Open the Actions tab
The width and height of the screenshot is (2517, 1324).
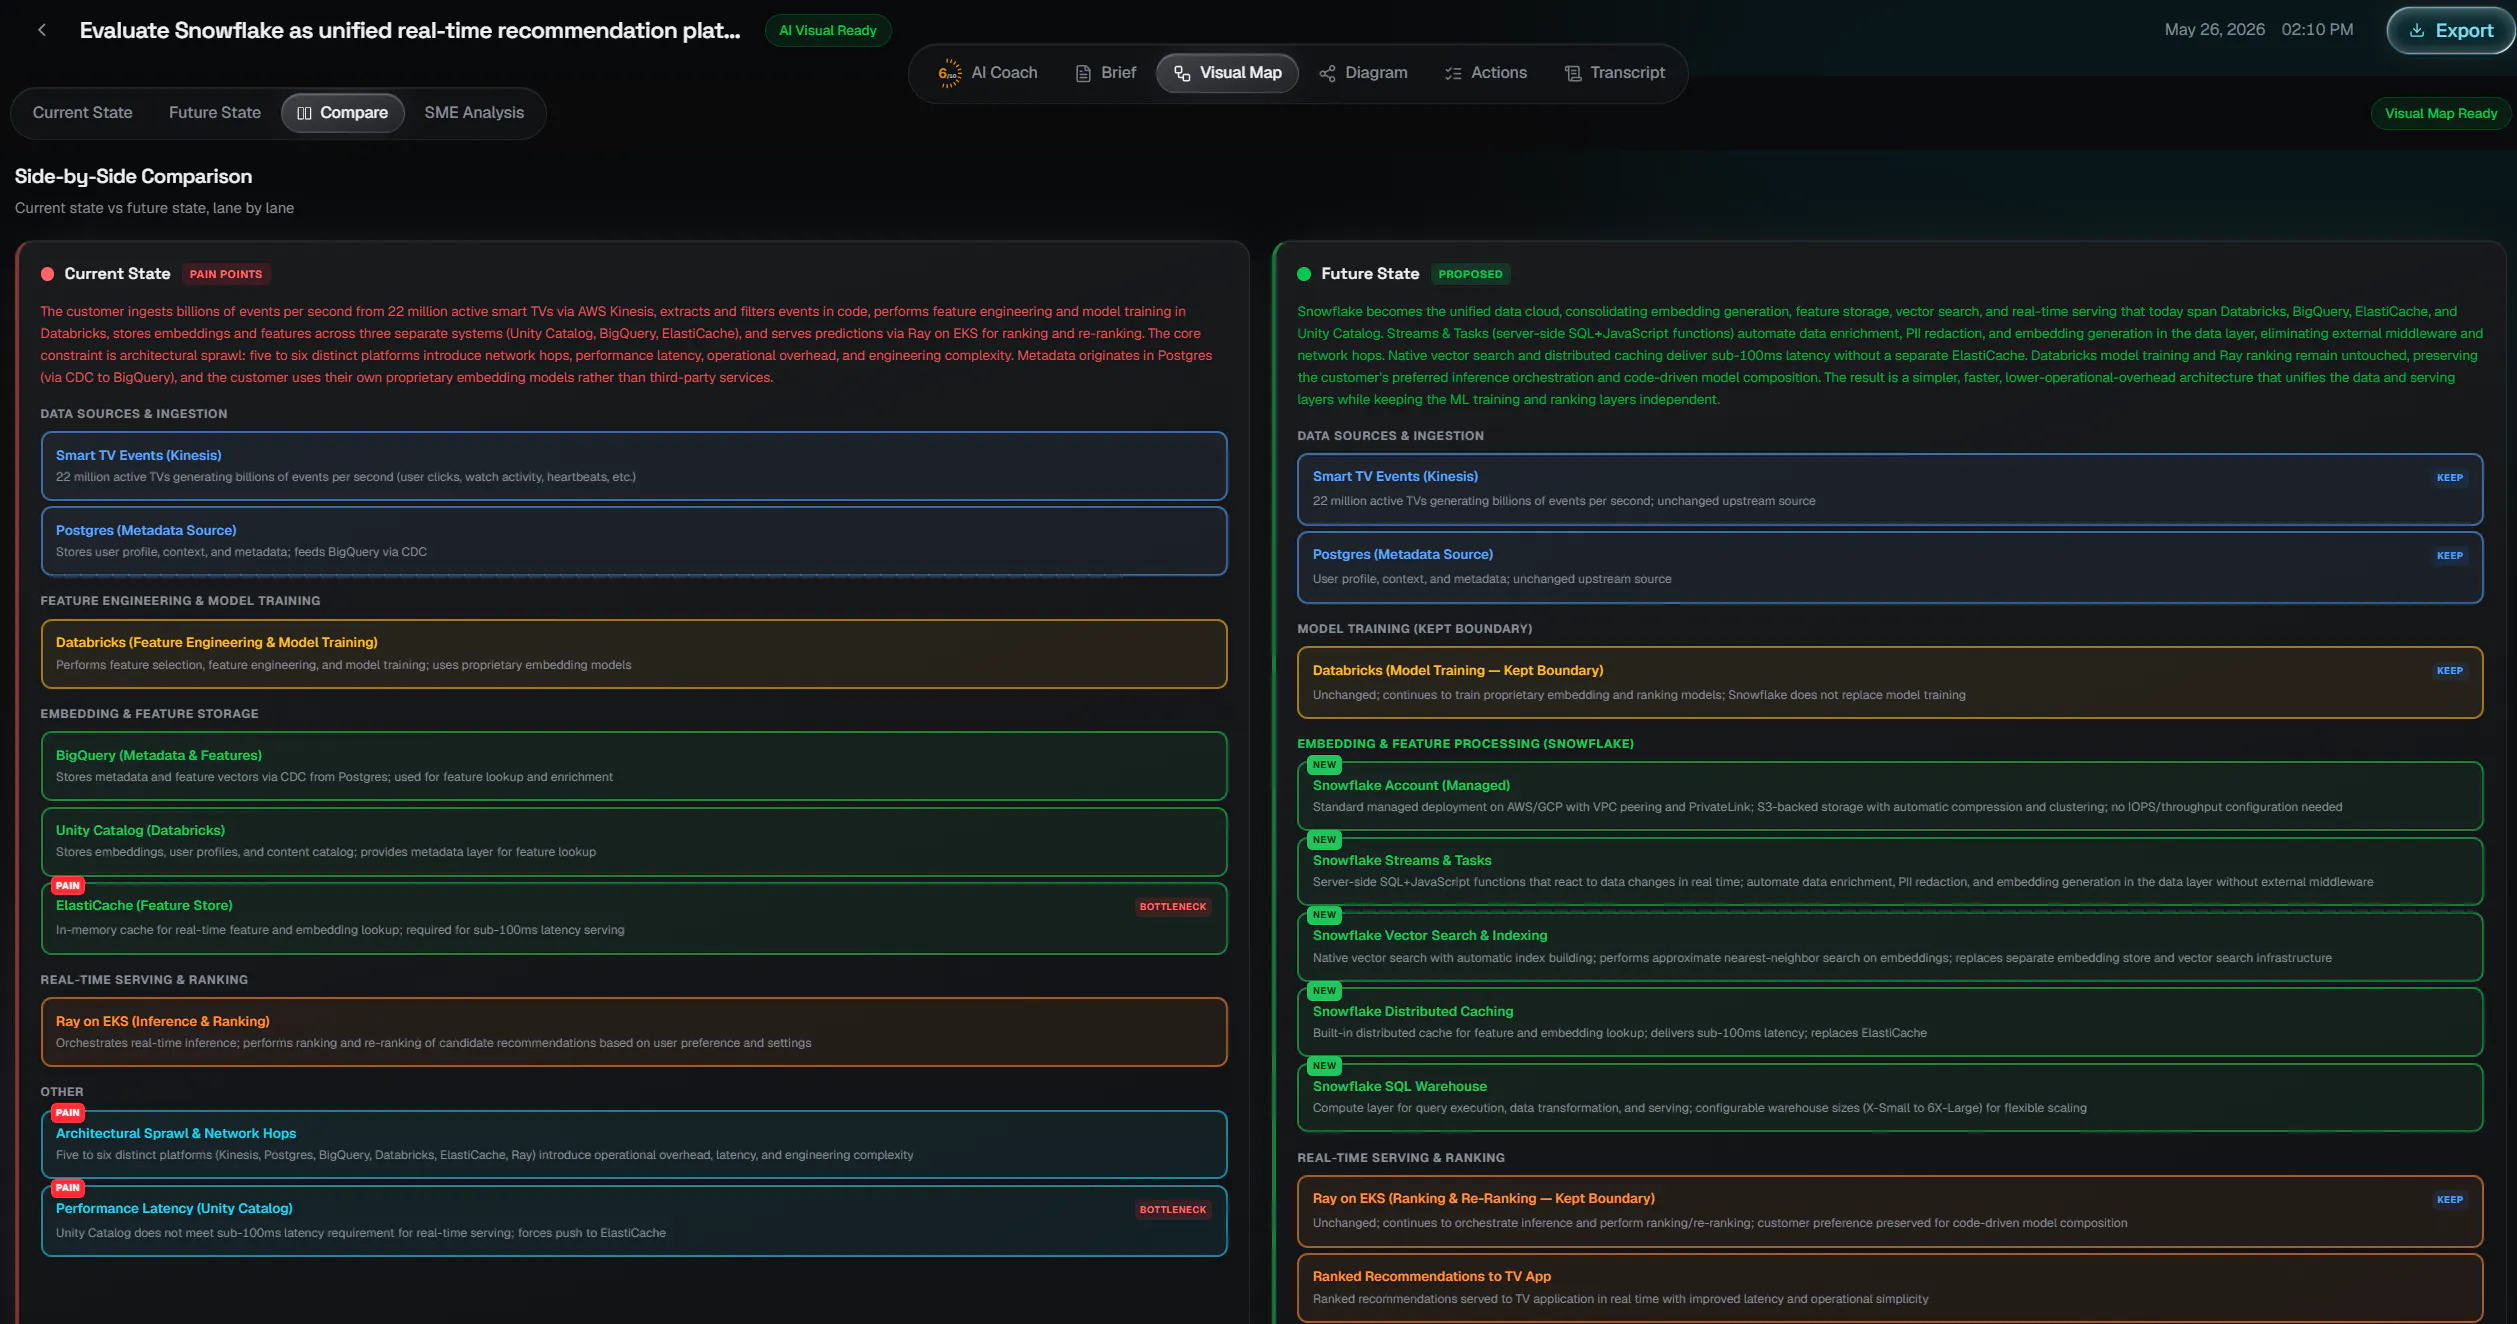tap(1486, 73)
